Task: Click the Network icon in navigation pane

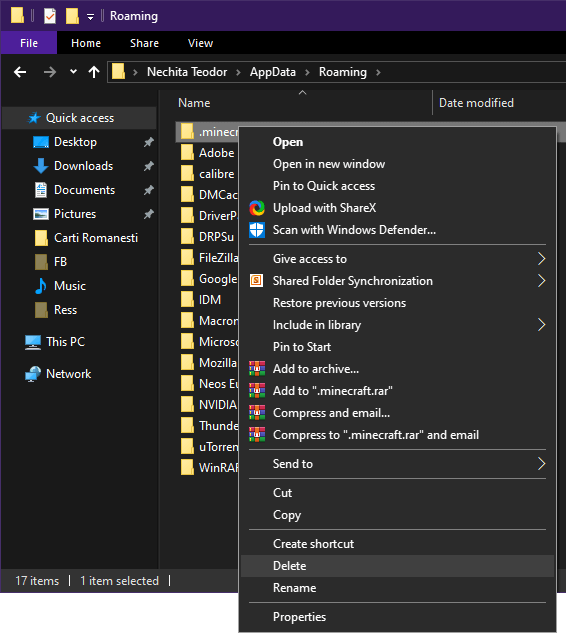Action: point(33,374)
